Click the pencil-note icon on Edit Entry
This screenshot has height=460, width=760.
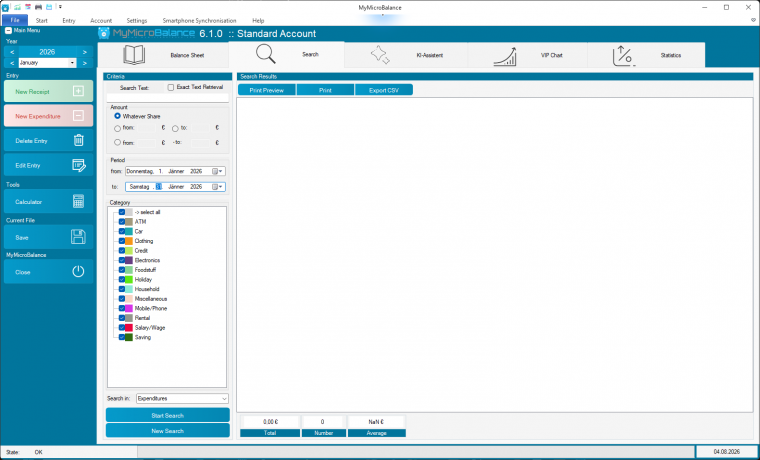[x=79, y=165]
